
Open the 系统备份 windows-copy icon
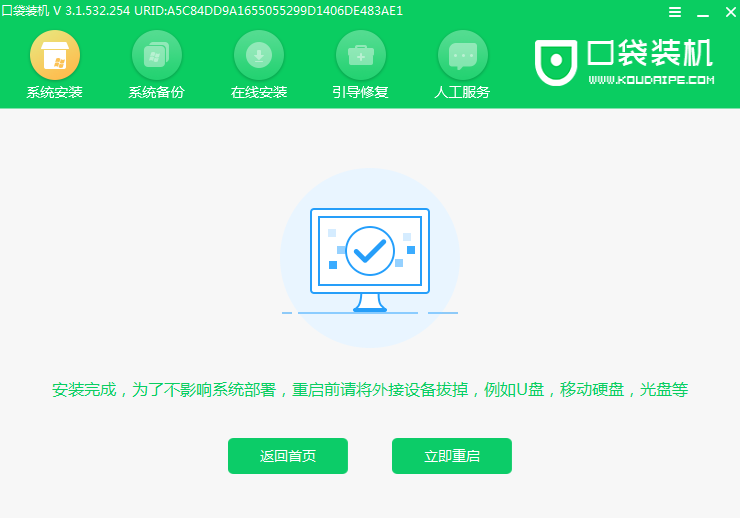(x=157, y=55)
